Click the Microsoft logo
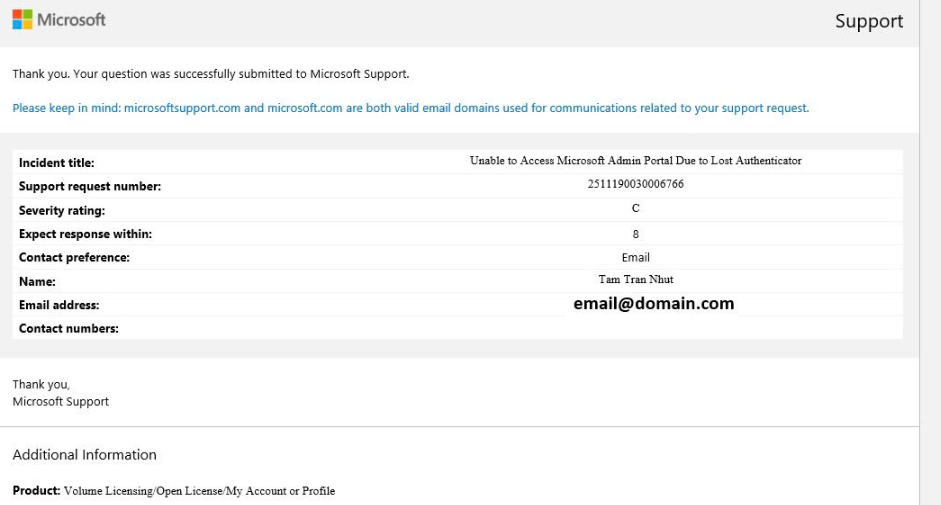This screenshot has width=941, height=505. [x=59, y=20]
